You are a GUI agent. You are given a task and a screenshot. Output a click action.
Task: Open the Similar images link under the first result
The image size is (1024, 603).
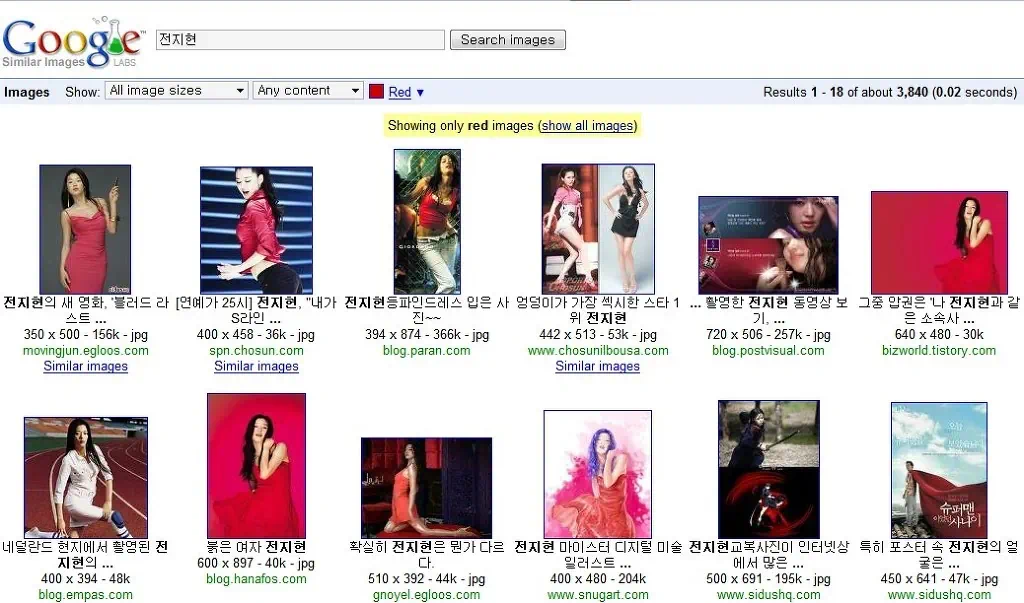click(85, 366)
